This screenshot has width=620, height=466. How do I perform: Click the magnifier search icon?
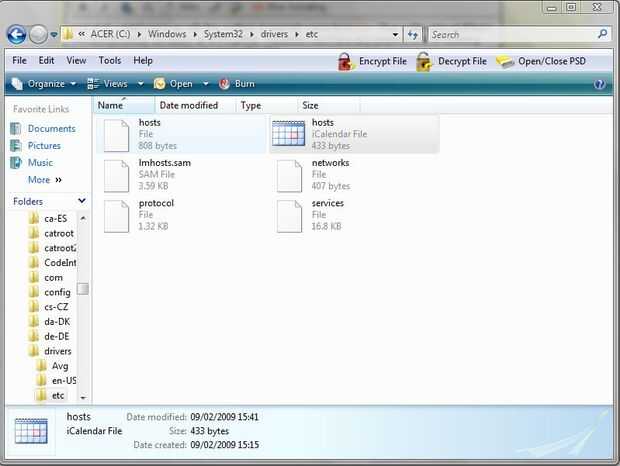pyautogui.click(x=603, y=34)
